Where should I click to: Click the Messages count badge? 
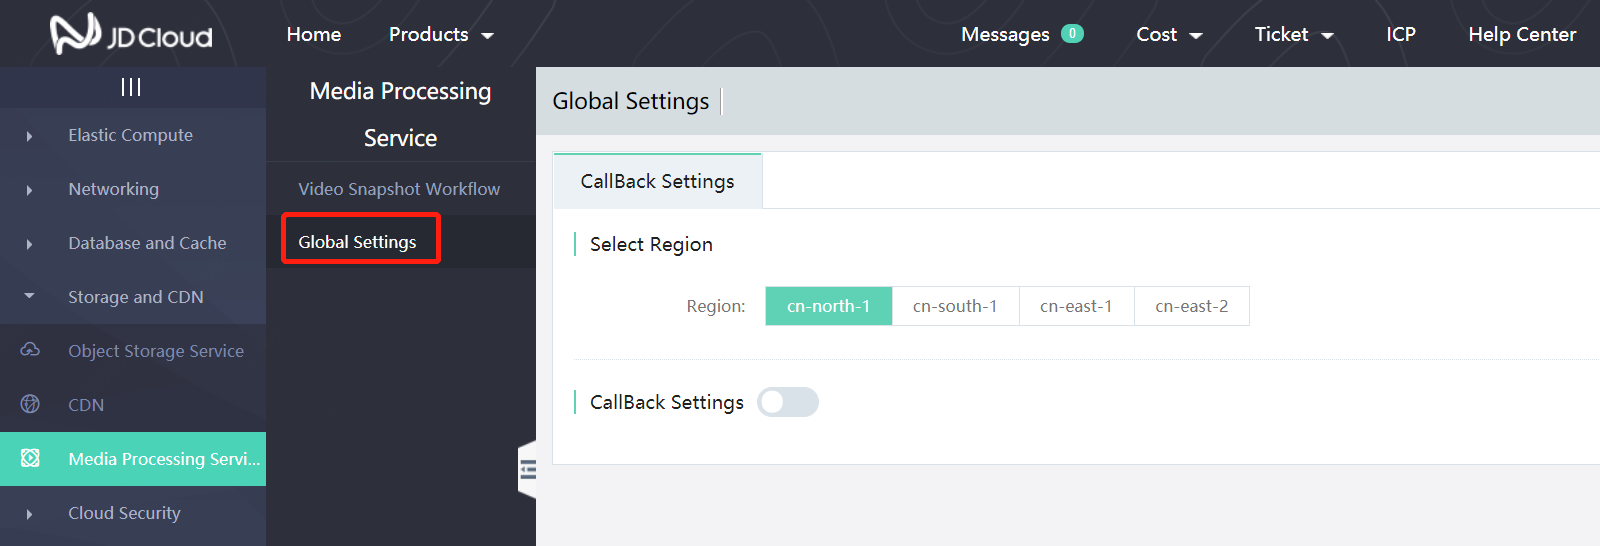pyautogui.click(x=1072, y=34)
